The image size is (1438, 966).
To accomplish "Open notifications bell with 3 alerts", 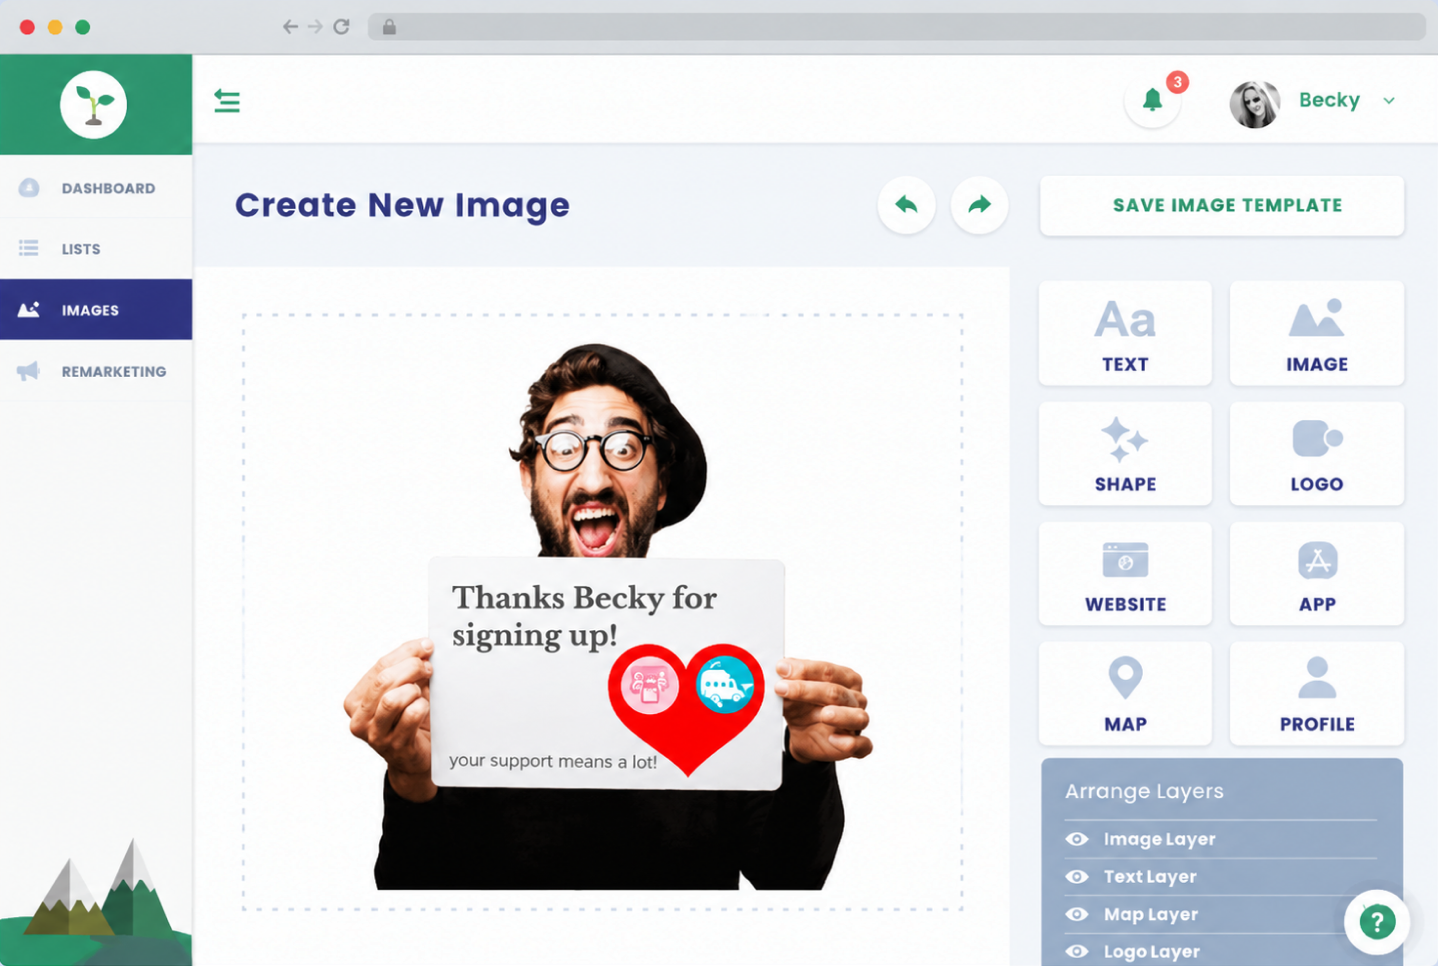I will point(1153,100).
